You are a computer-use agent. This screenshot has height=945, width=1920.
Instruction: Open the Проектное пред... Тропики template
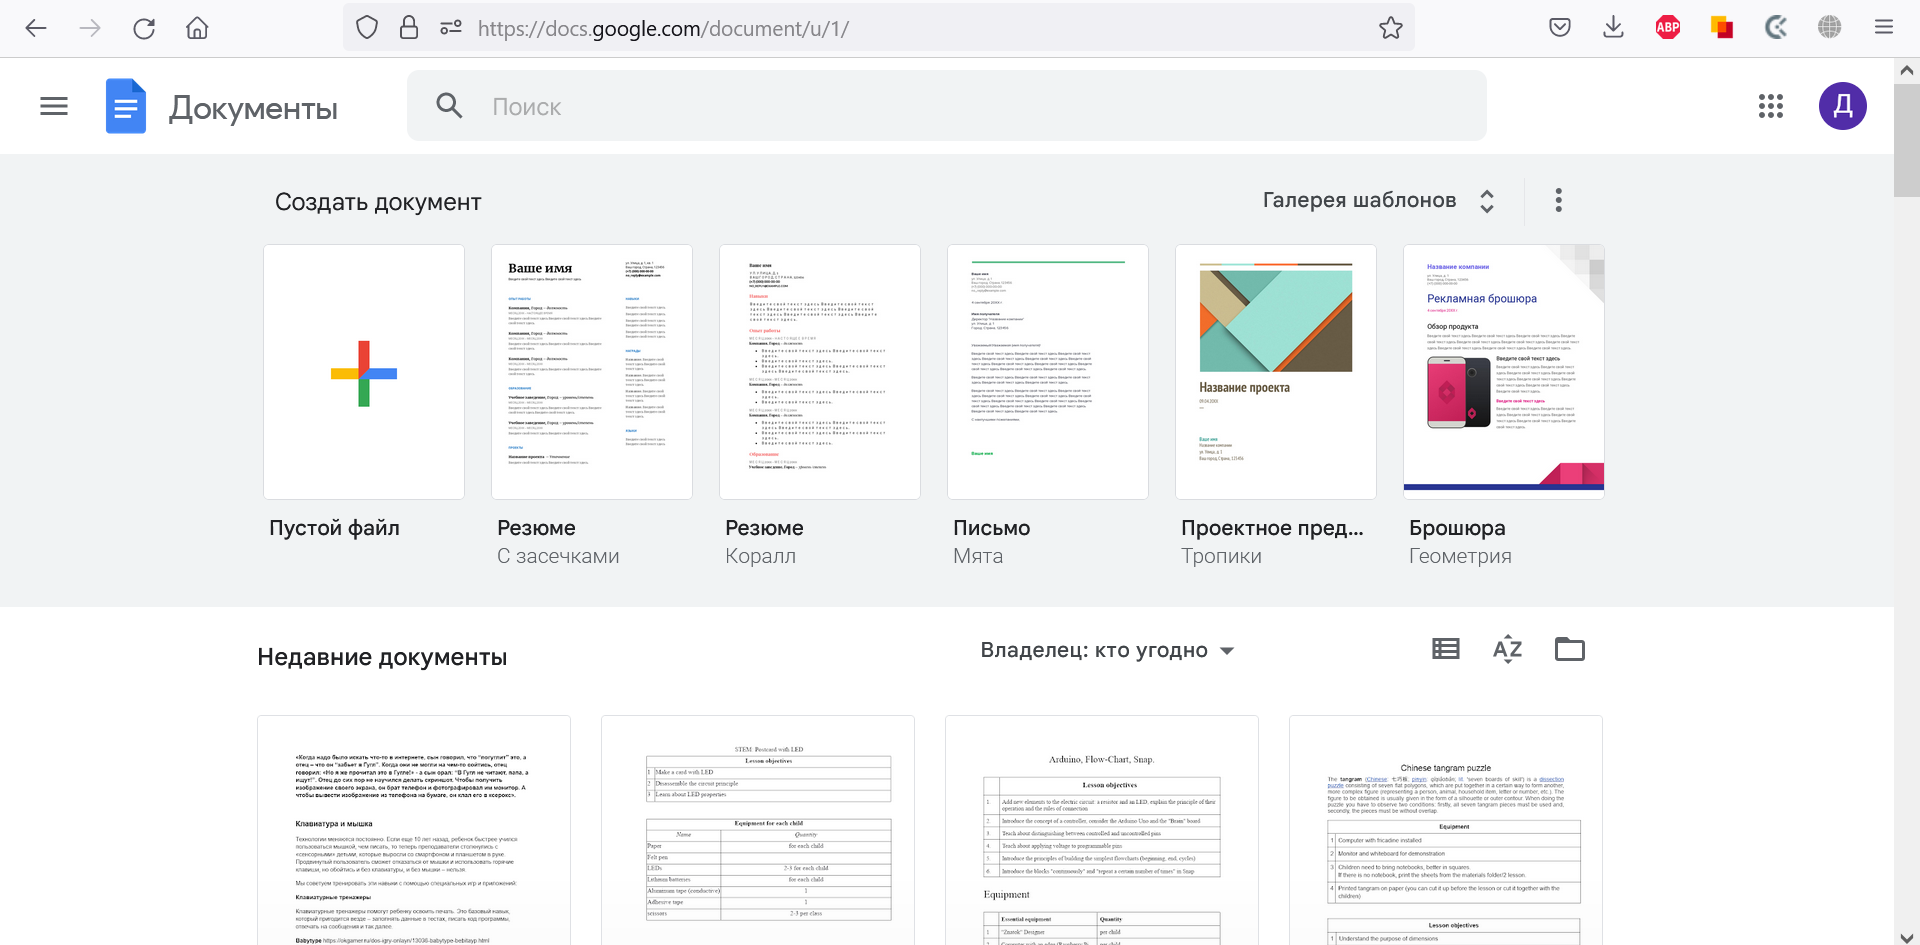(x=1276, y=372)
